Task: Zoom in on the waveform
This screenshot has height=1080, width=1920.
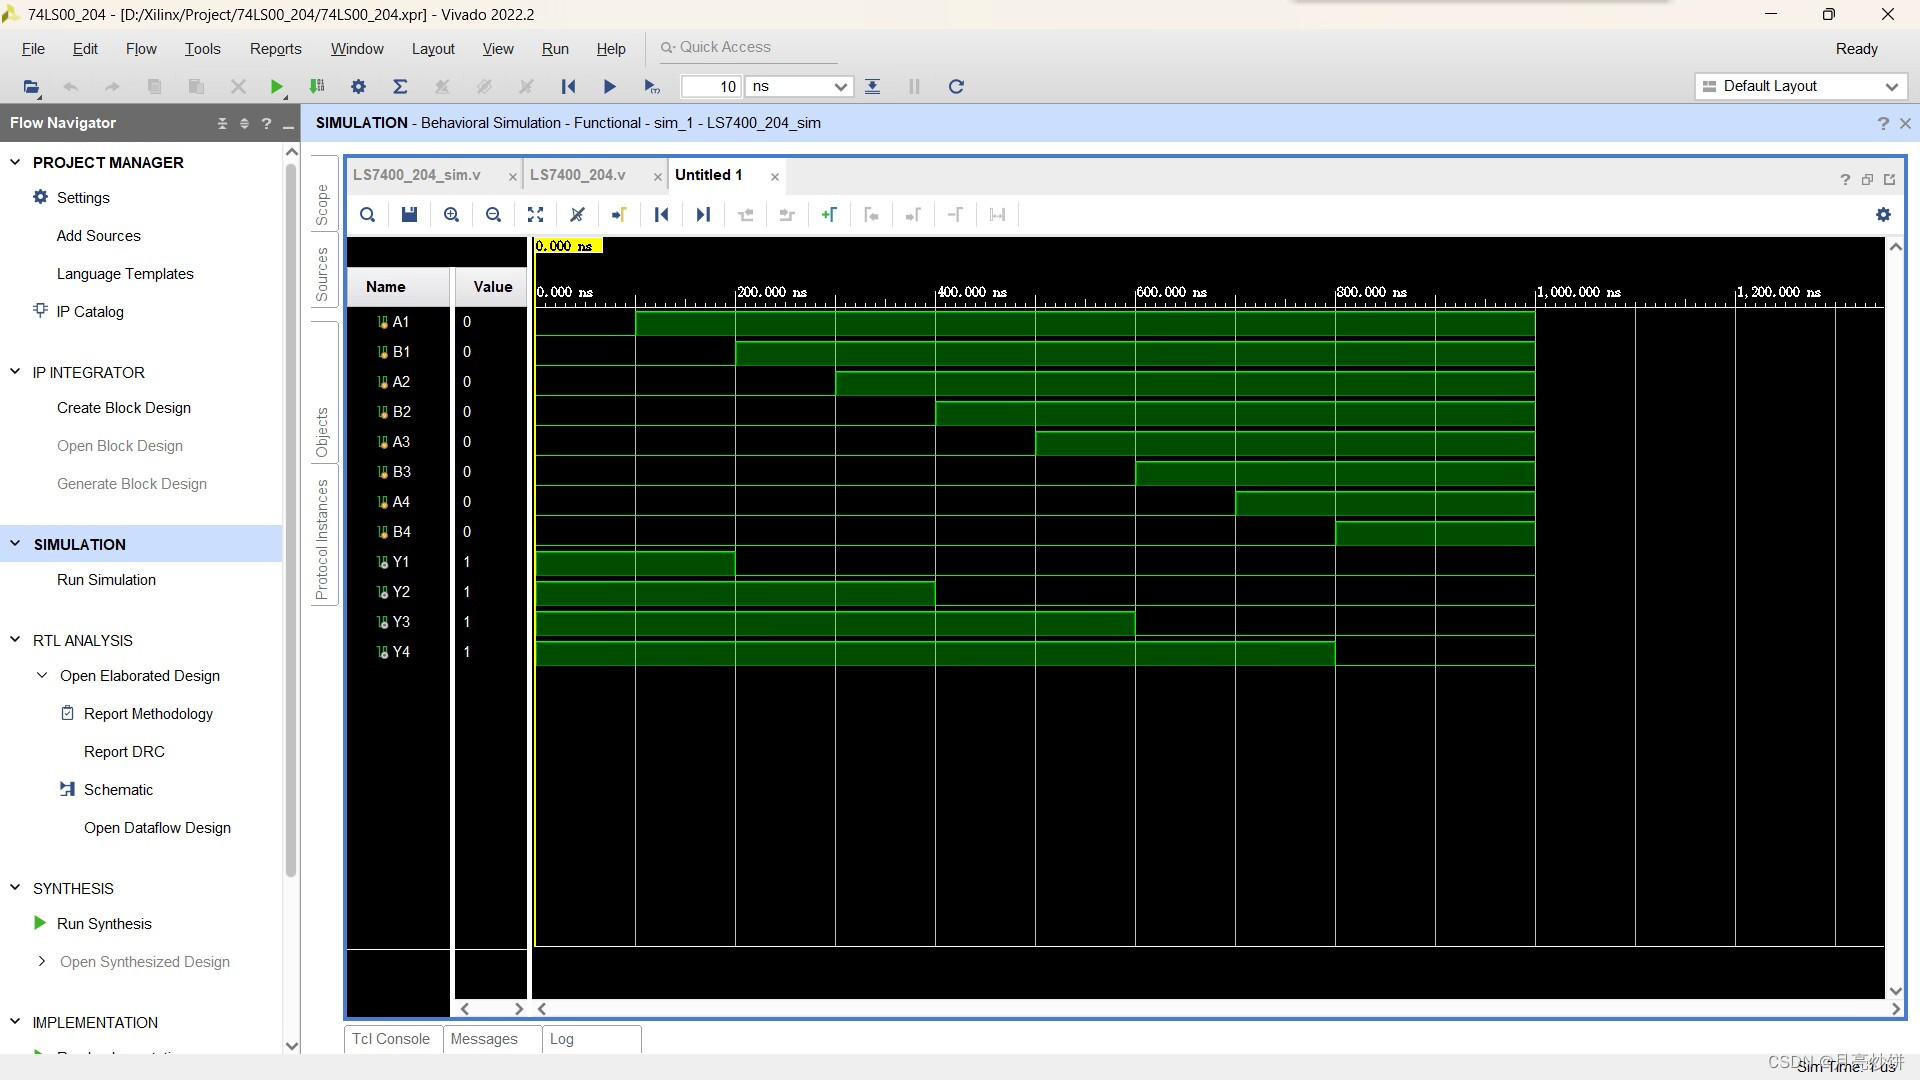Action: 451,214
